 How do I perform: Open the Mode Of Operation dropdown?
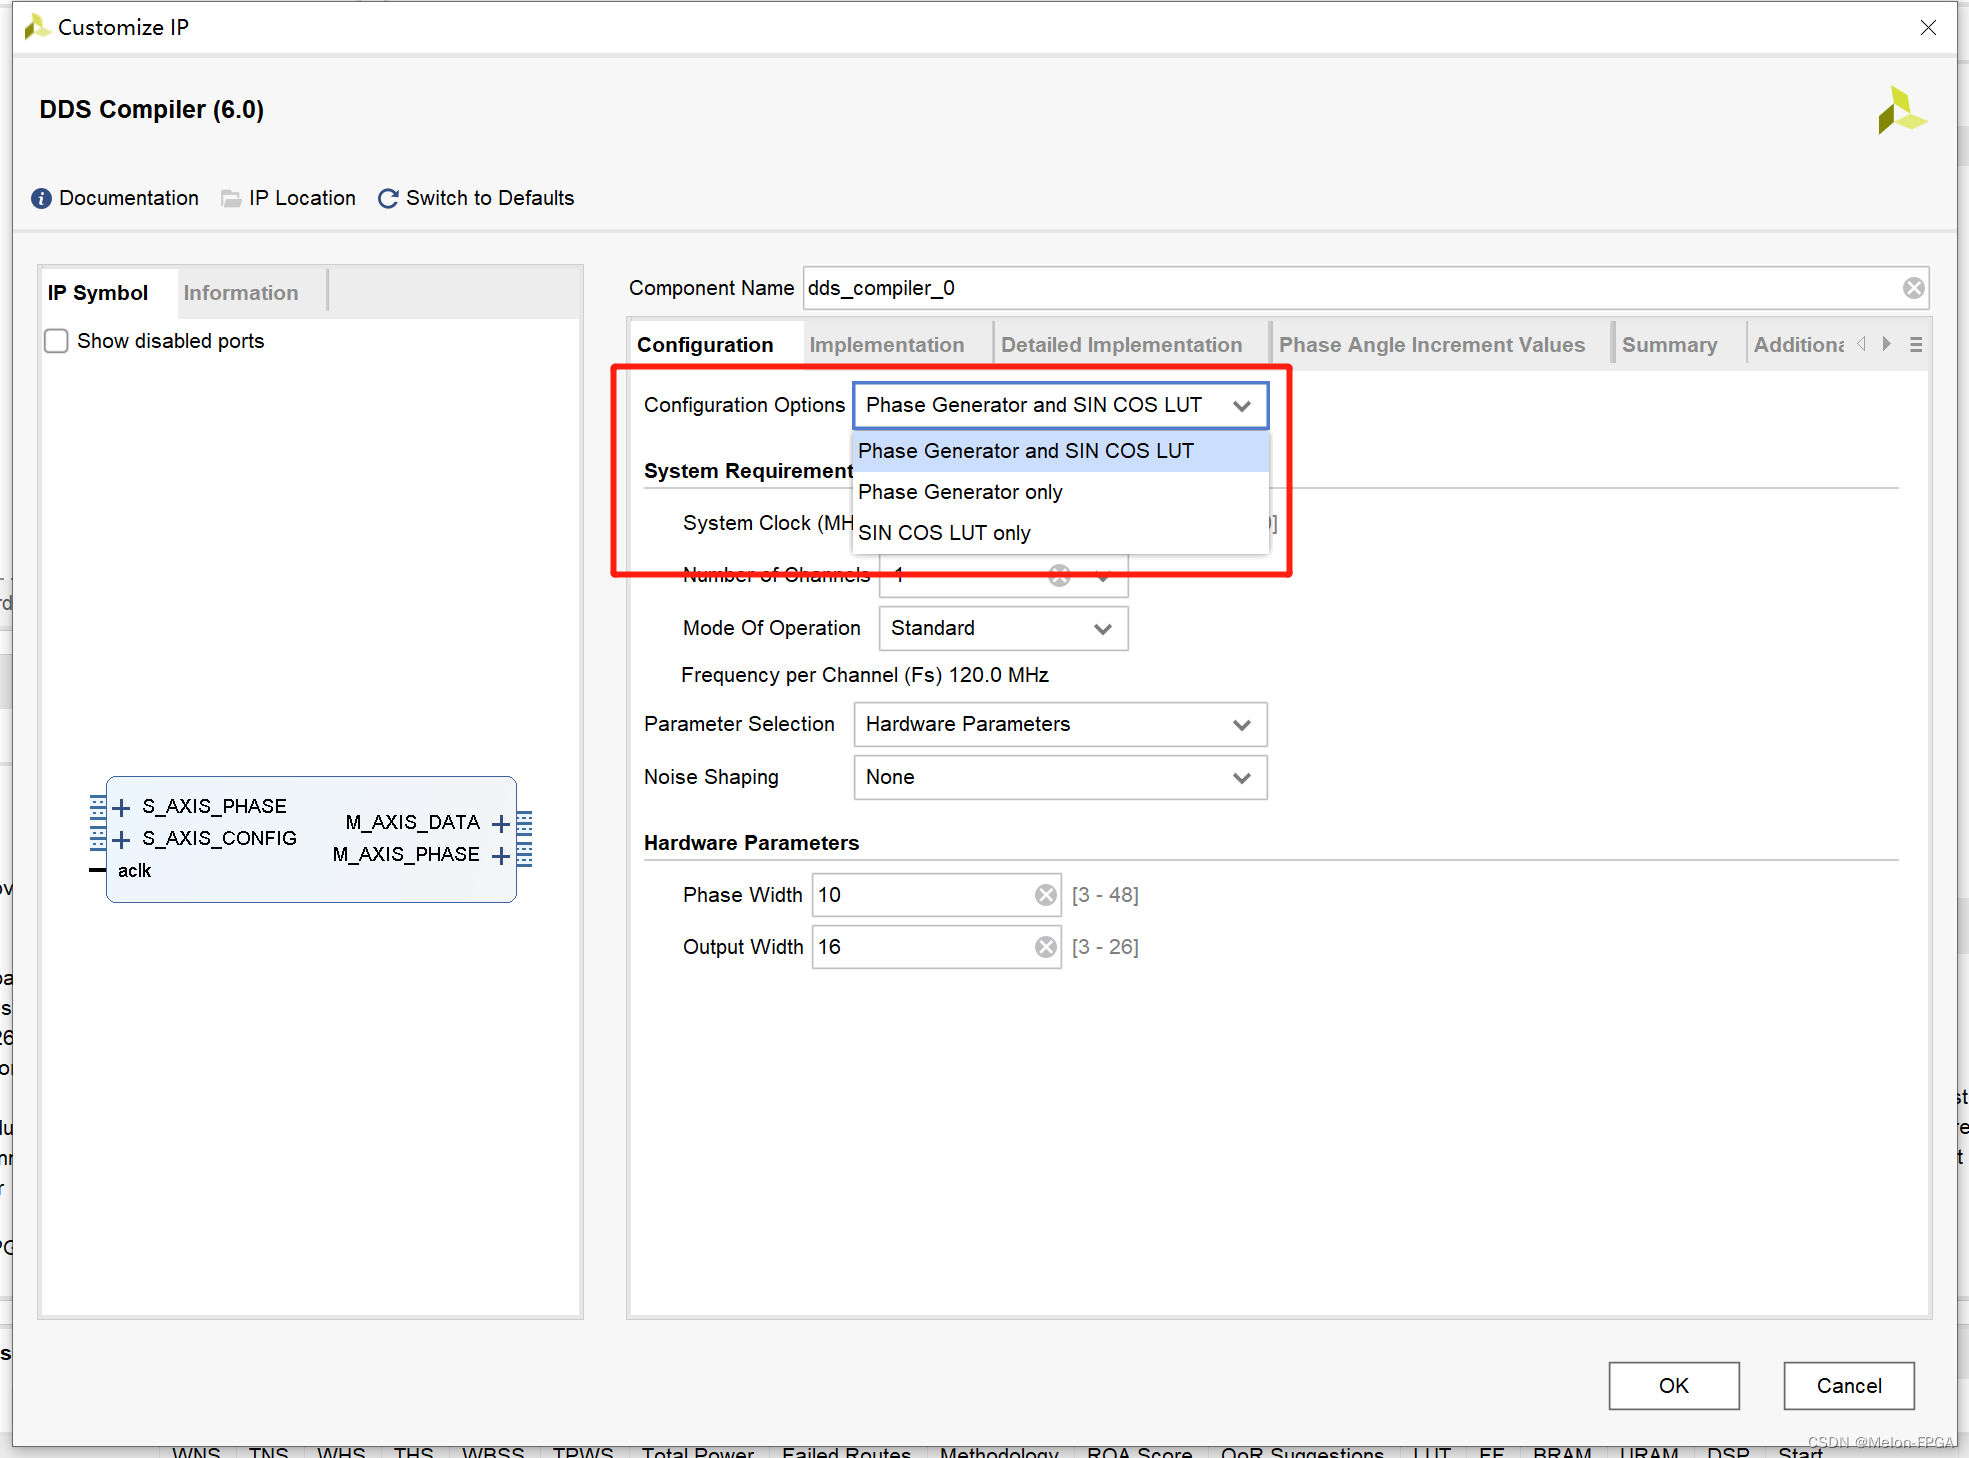[x=1003, y=628]
